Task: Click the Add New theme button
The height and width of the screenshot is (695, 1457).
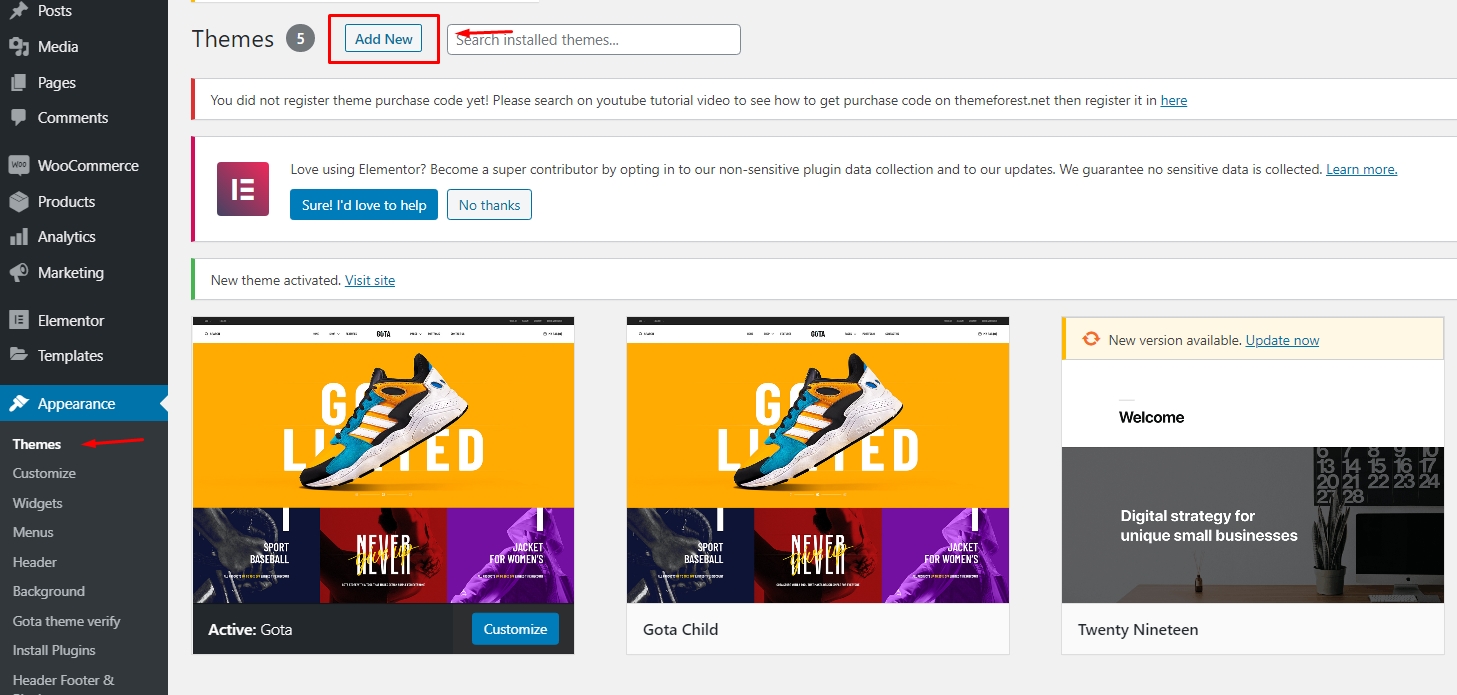Action: pos(384,39)
